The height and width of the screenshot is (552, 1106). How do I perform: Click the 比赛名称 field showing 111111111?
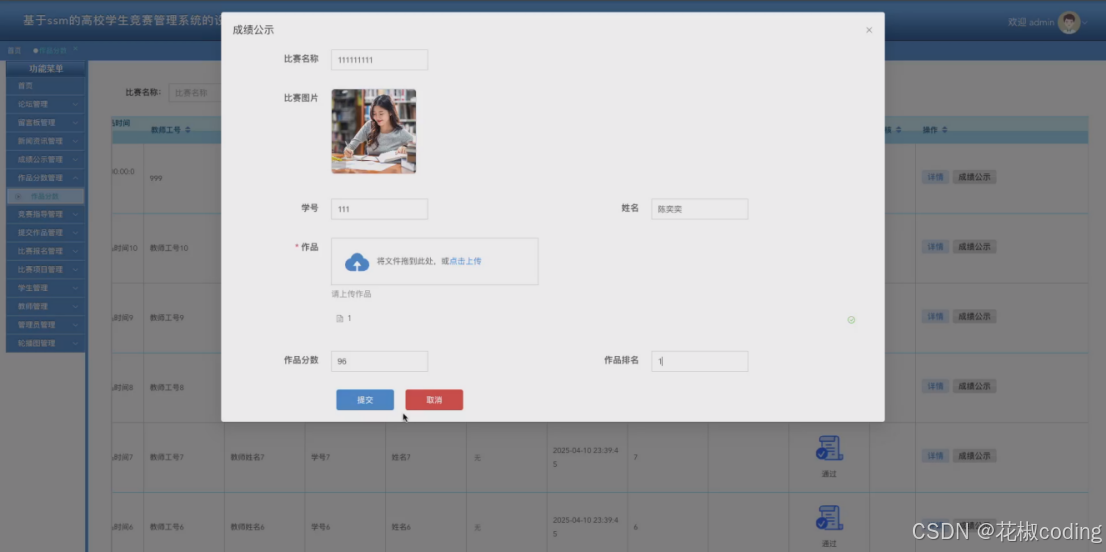coord(379,60)
